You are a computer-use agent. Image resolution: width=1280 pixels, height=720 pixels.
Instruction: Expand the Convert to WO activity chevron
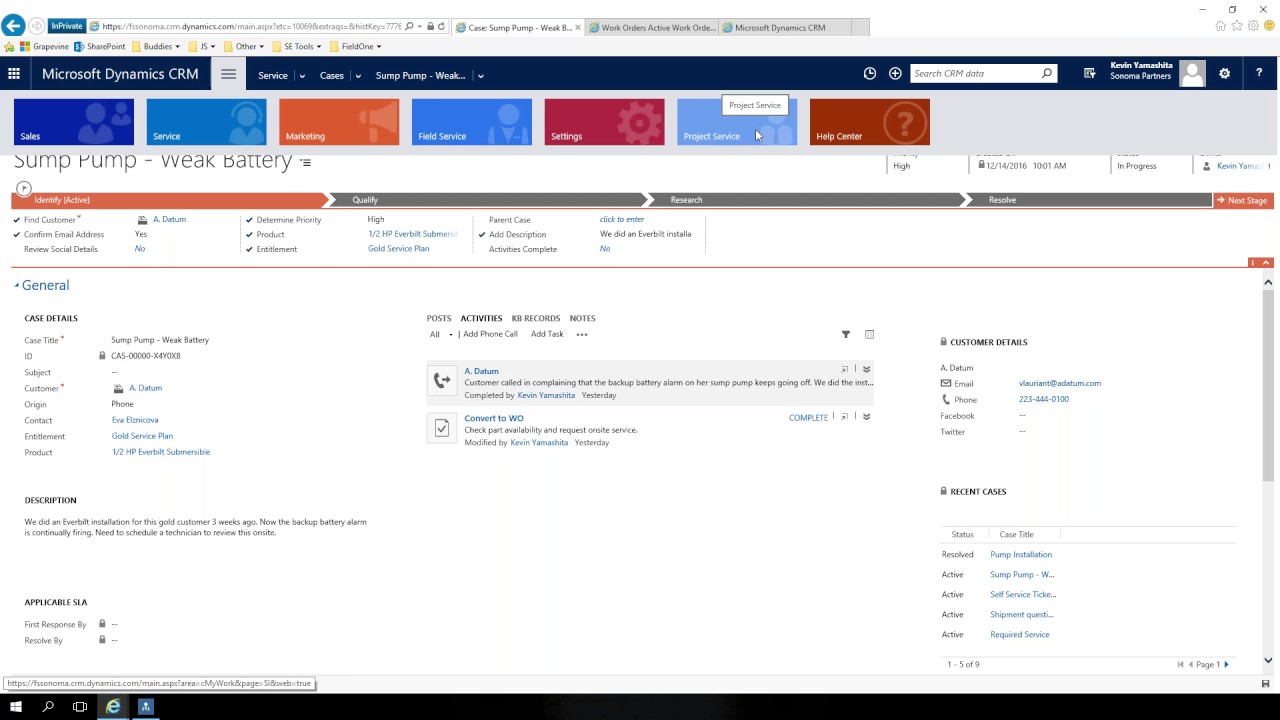[866, 416]
